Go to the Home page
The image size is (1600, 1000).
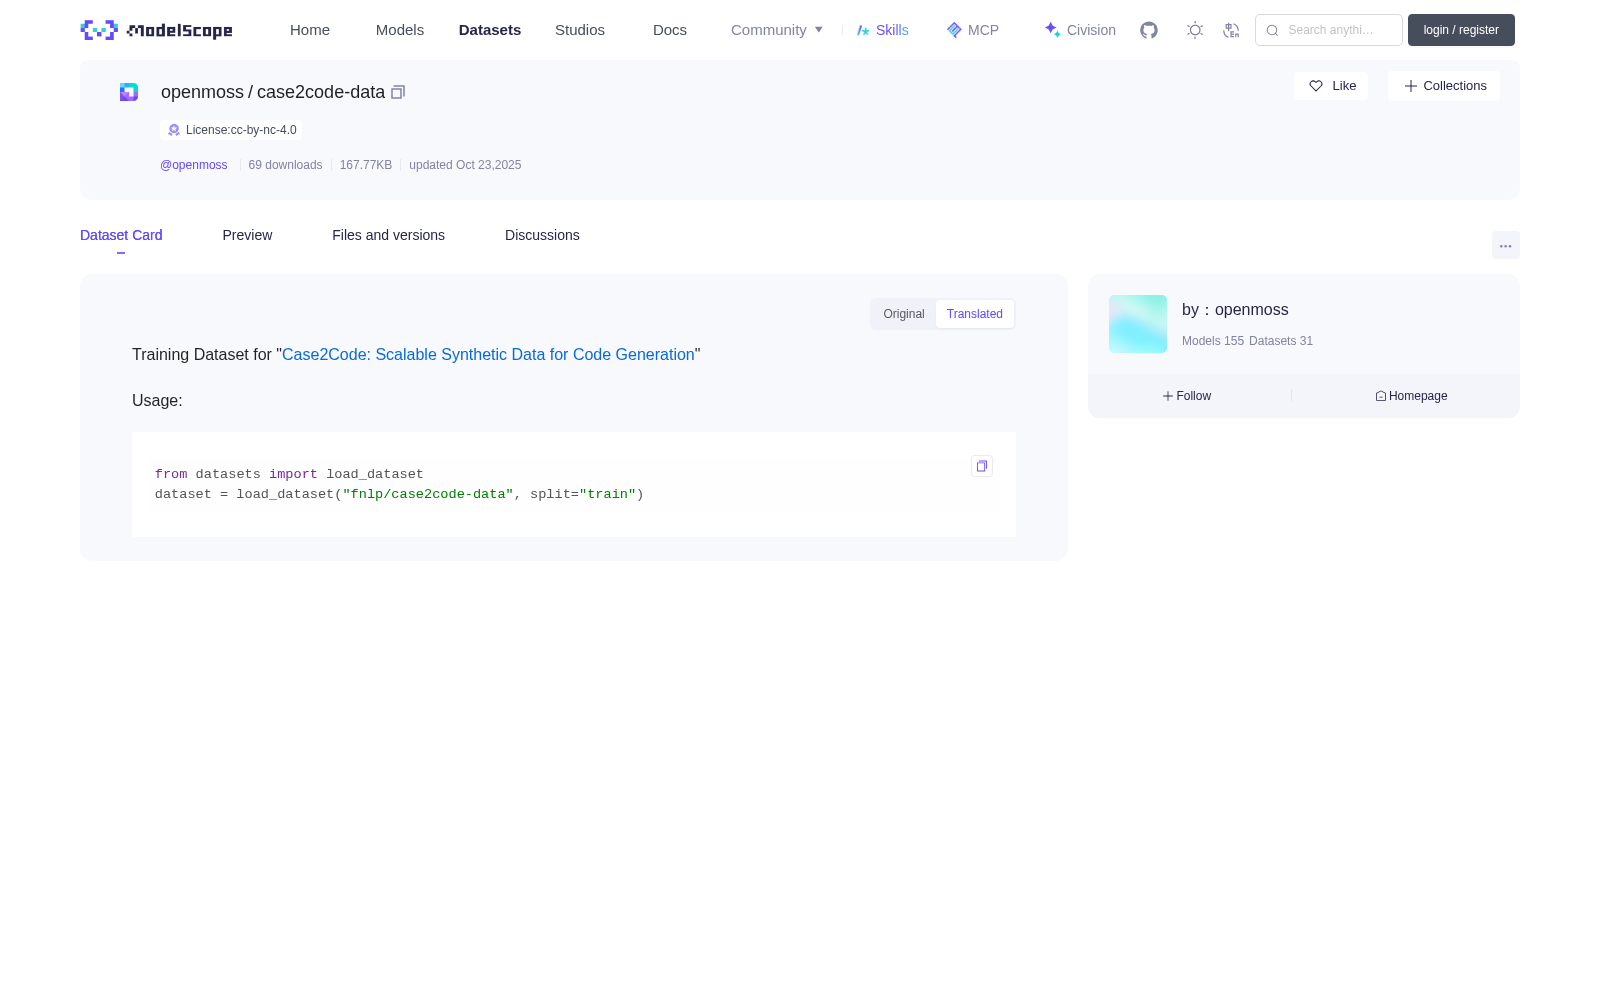pos(310,30)
